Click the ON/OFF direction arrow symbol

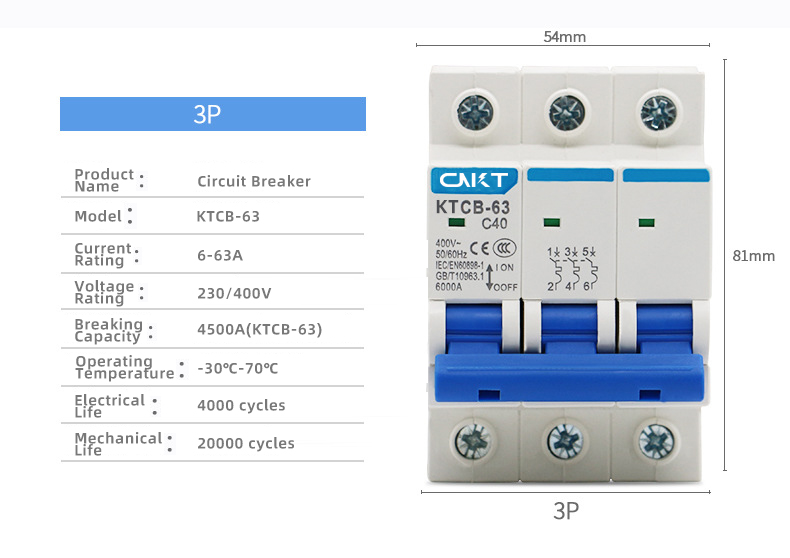489,276
